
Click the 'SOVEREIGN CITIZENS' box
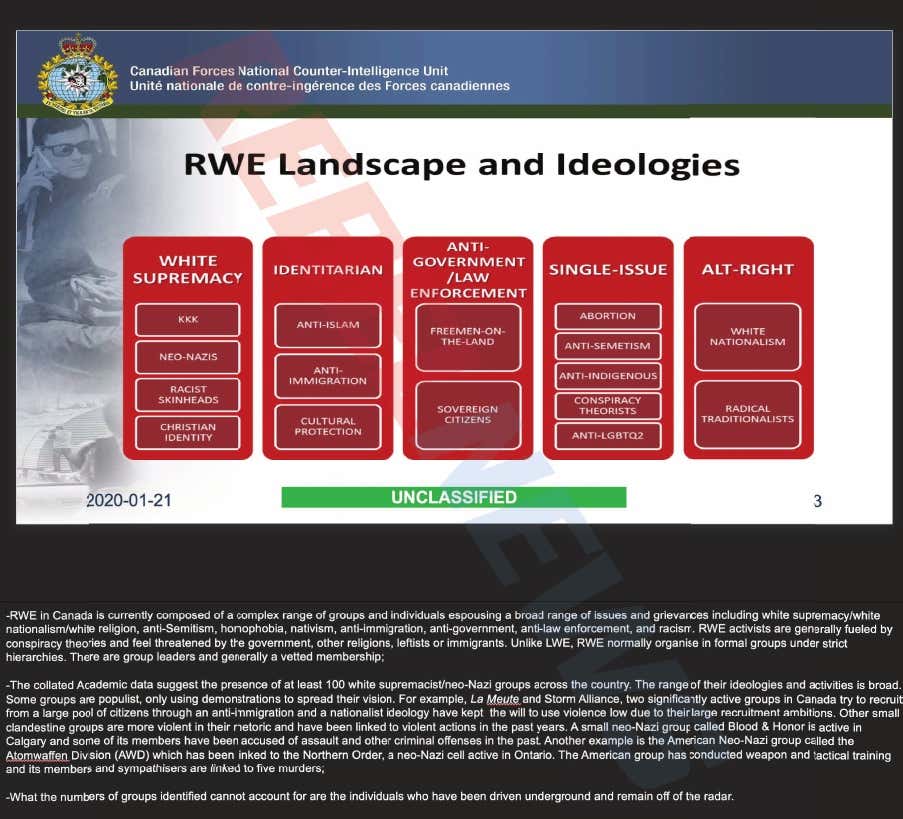468,415
